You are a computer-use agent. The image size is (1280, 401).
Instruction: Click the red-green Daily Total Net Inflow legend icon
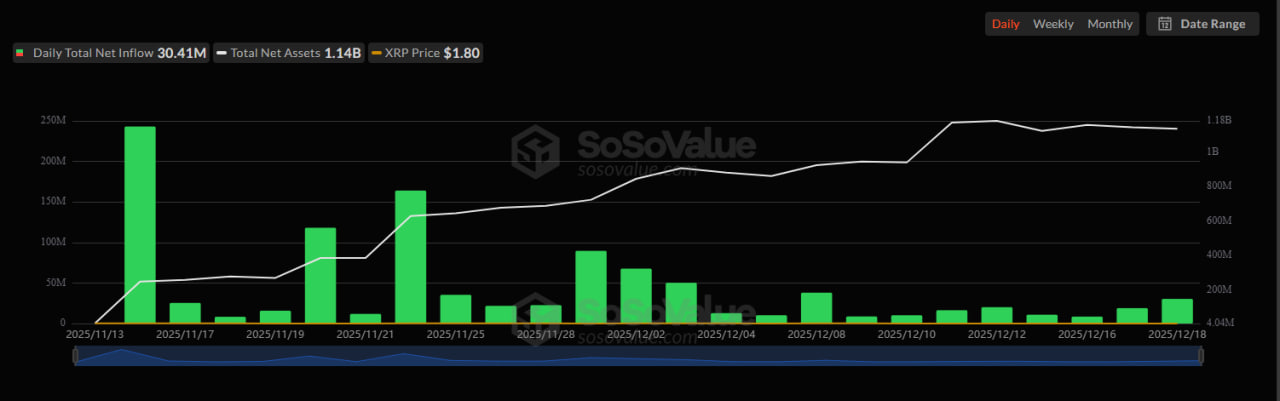(x=20, y=53)
